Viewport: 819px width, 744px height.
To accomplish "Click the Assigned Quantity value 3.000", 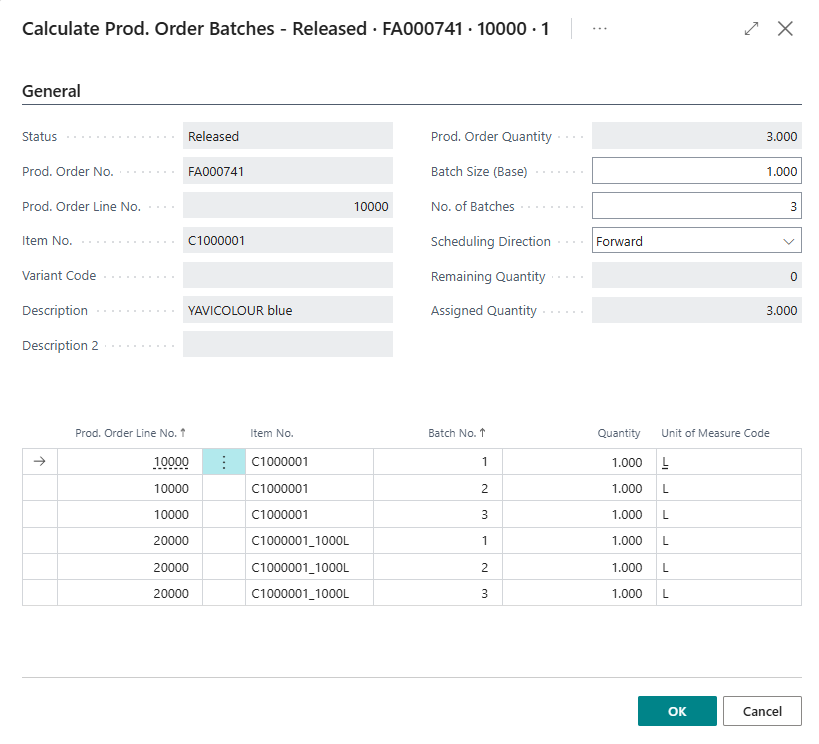I will point(697,310).
